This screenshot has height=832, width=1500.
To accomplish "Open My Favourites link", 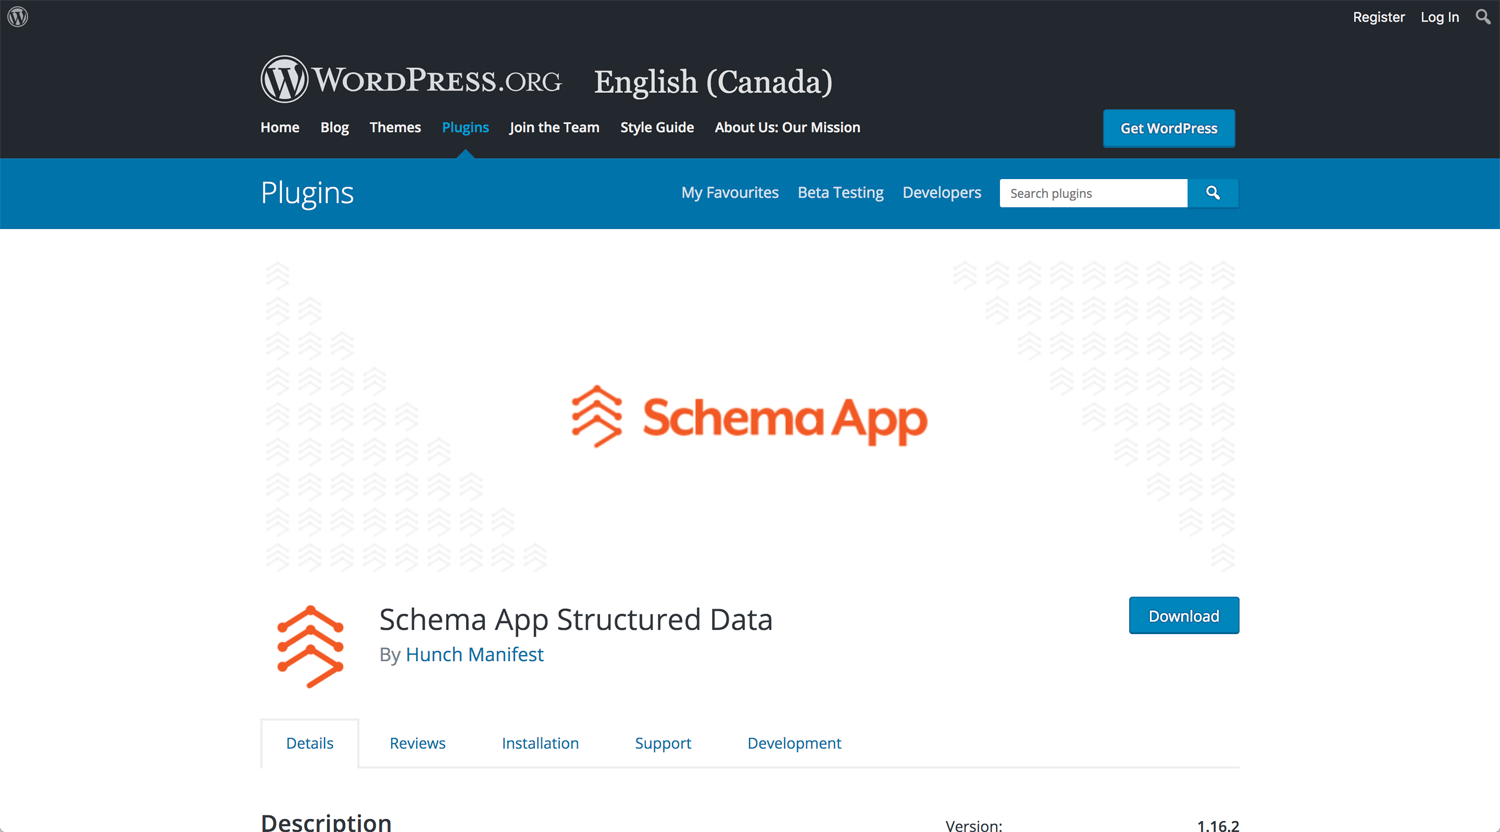I will tap(730, 192).
